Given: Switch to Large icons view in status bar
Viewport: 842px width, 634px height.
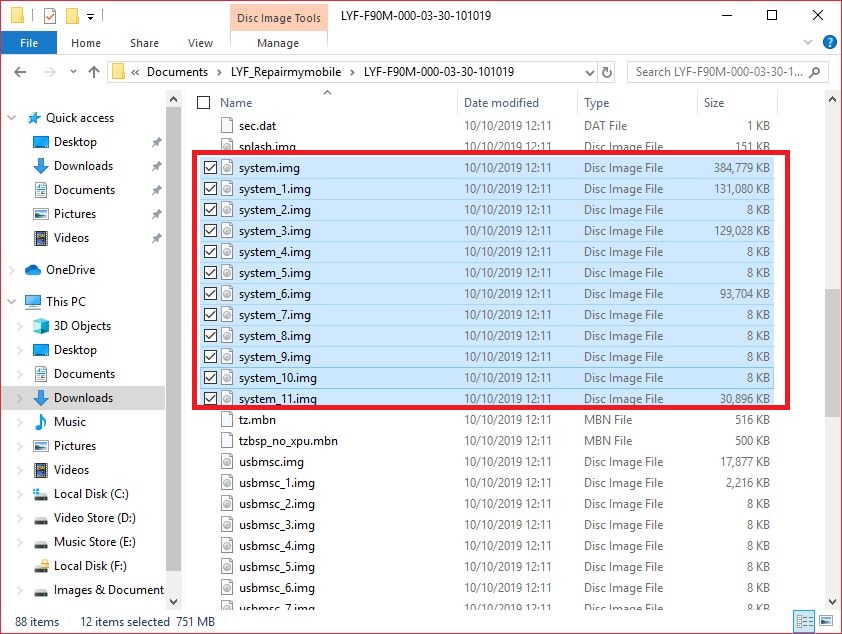Looking at the screenshot, I should [826, 622].
